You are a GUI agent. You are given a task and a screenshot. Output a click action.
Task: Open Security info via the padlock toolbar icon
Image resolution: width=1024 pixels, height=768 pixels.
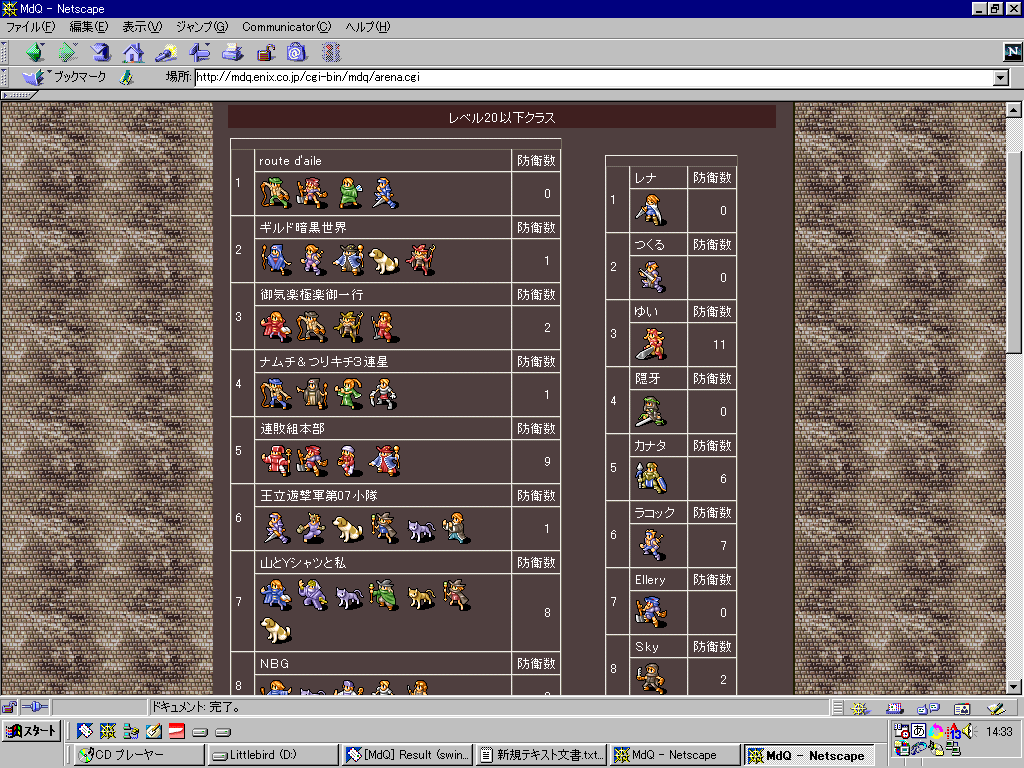pos(265,52)
